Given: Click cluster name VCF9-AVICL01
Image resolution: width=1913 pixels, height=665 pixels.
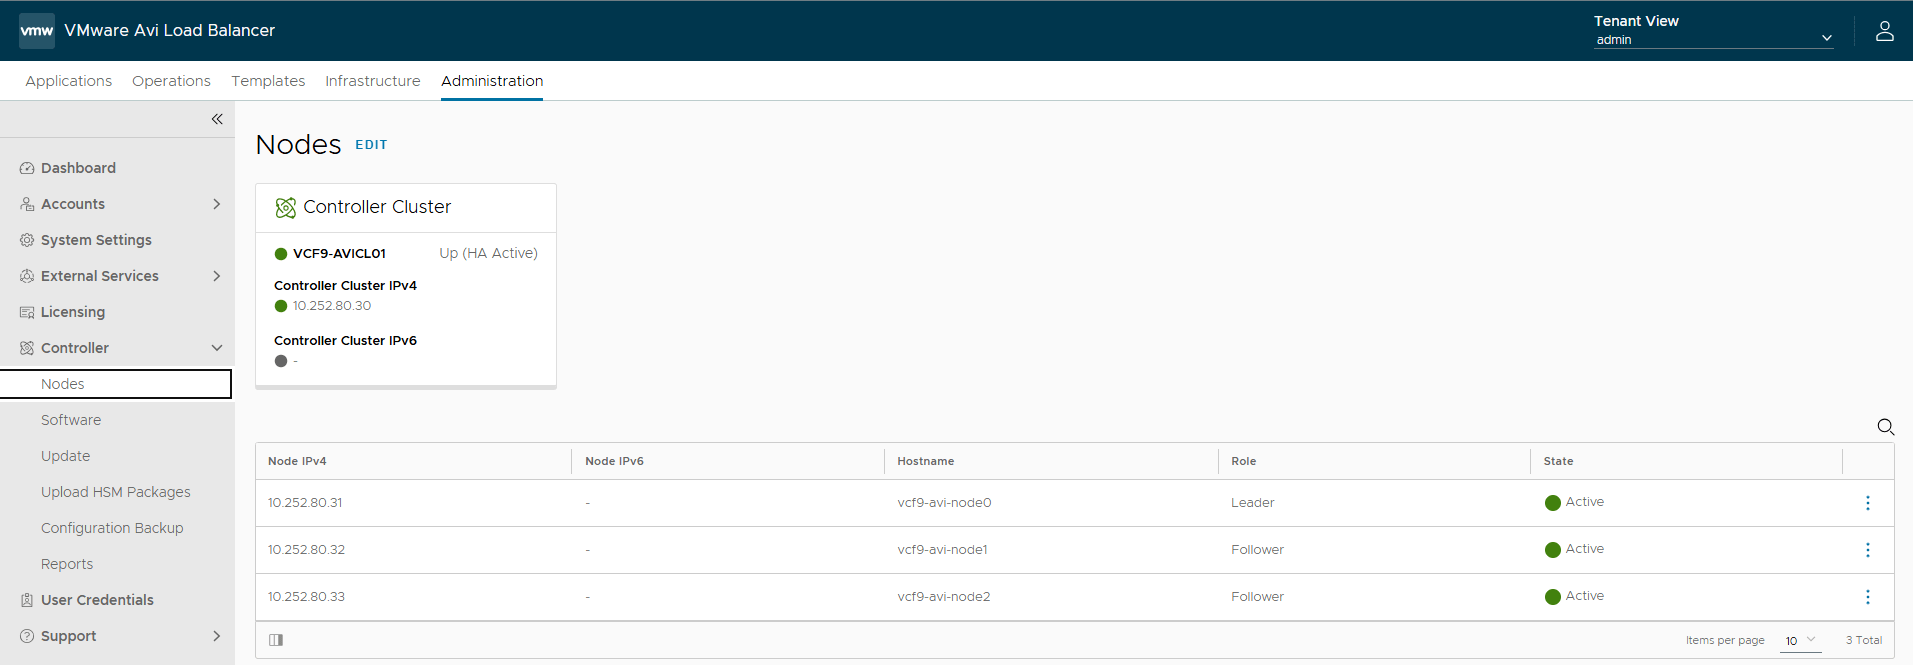Looking at the screenshot, I should pos(339,254).
